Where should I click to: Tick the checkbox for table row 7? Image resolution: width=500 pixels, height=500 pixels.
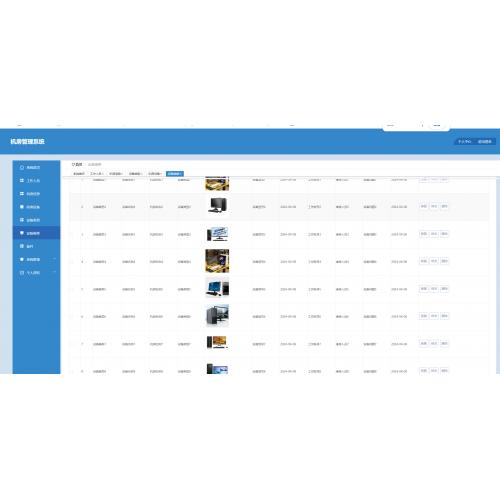[x=72, y=344]
